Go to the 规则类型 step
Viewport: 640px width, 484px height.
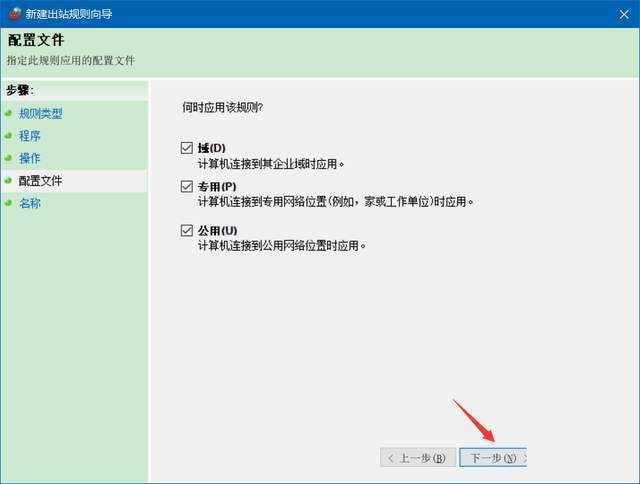click(x=40, y=113)
